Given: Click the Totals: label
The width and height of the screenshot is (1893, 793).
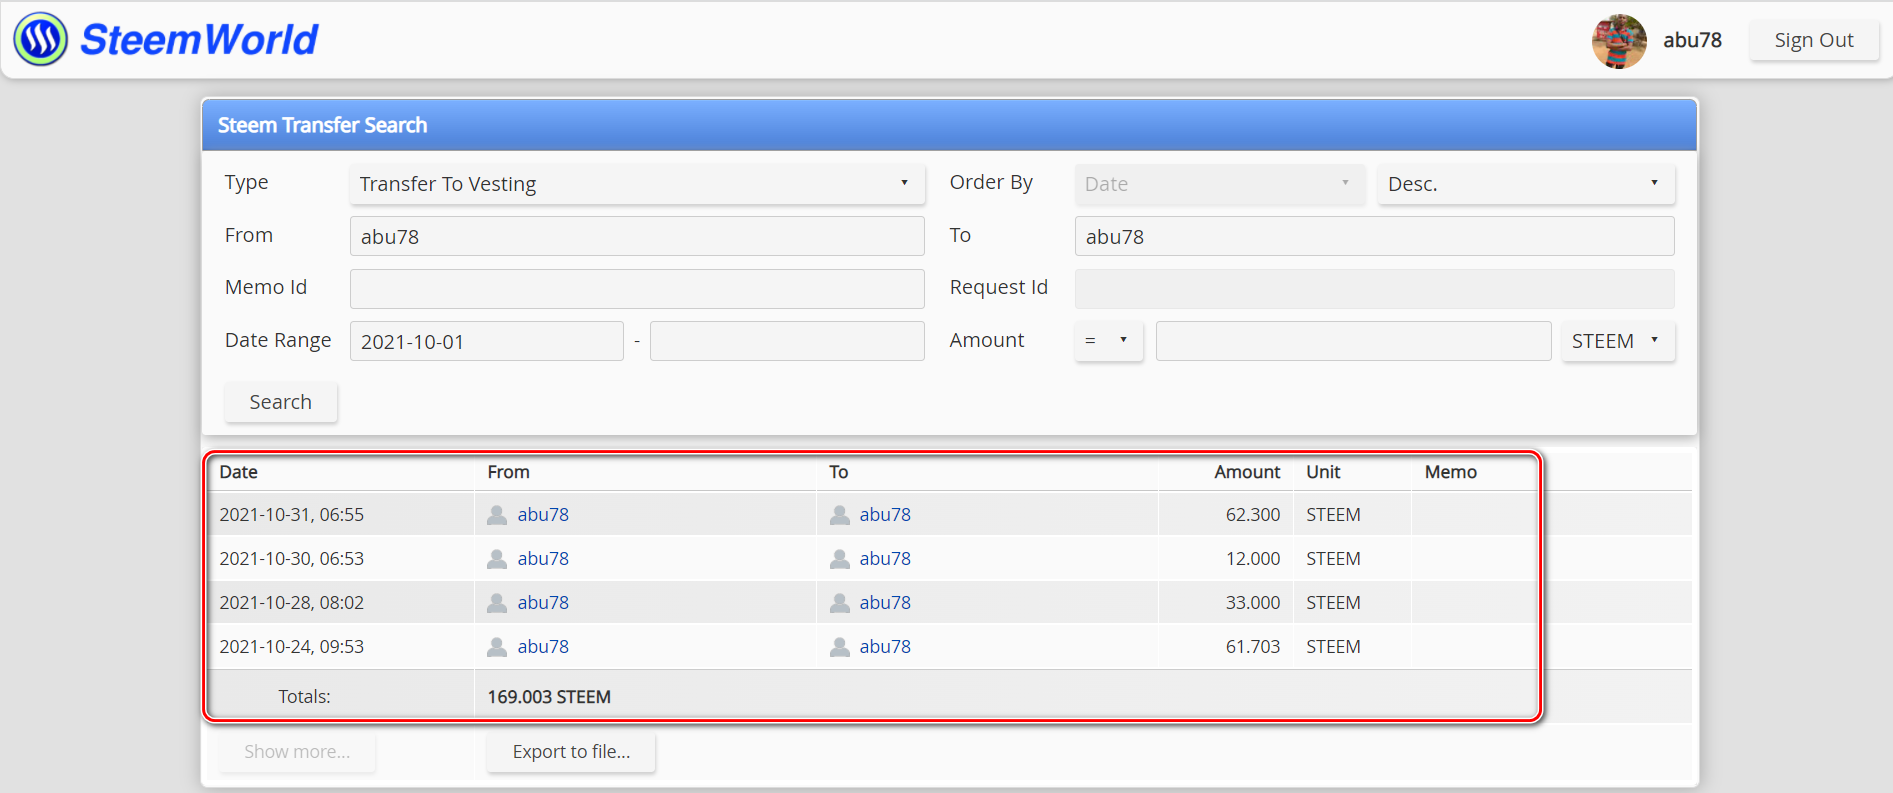Looking at the screenshot, I should [x=304, y=697].
